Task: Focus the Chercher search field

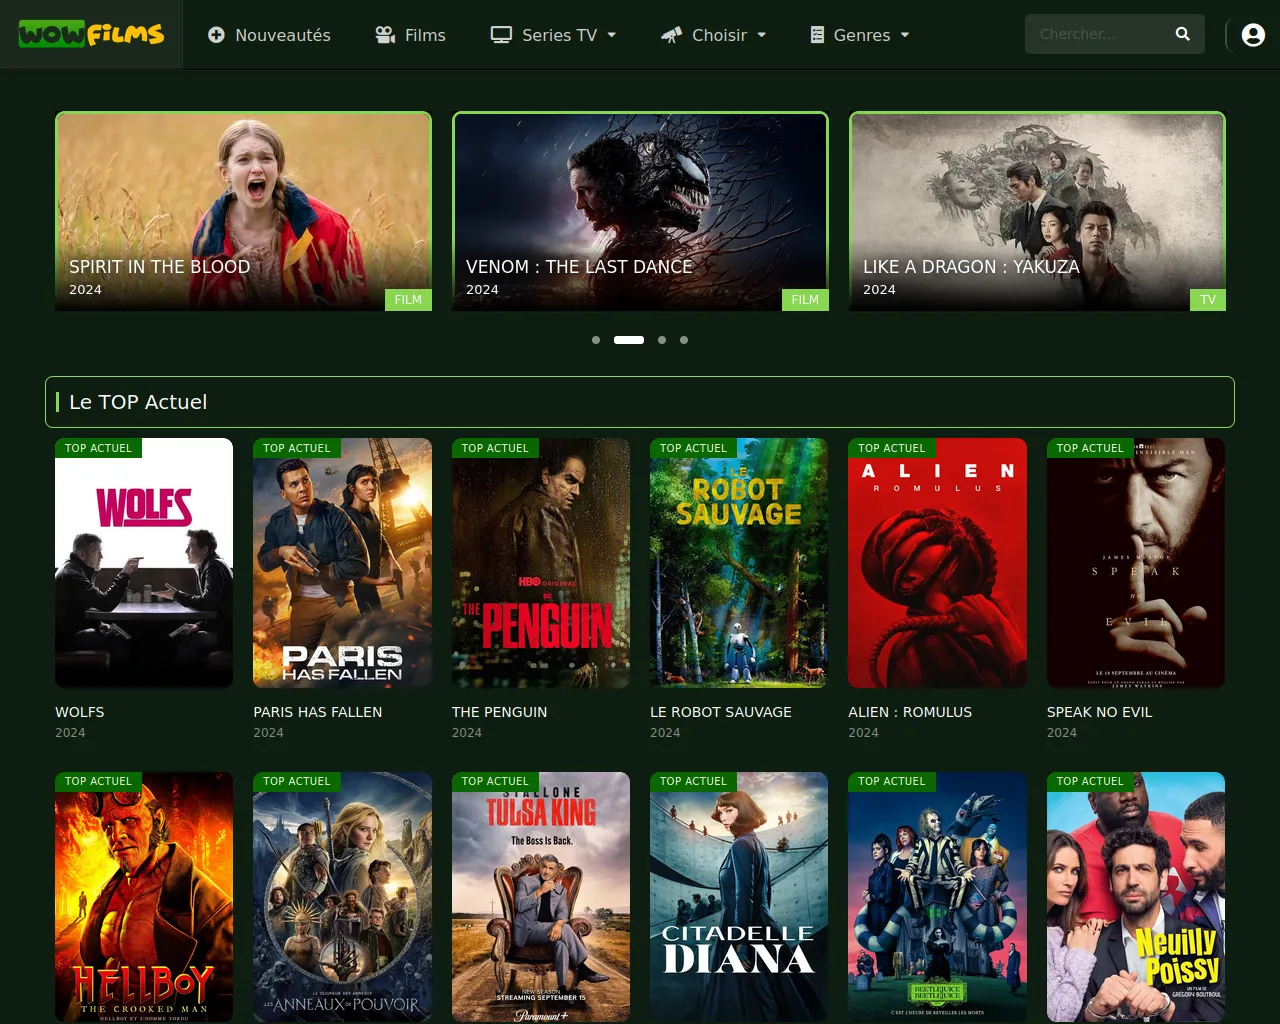Action: 1101,34
